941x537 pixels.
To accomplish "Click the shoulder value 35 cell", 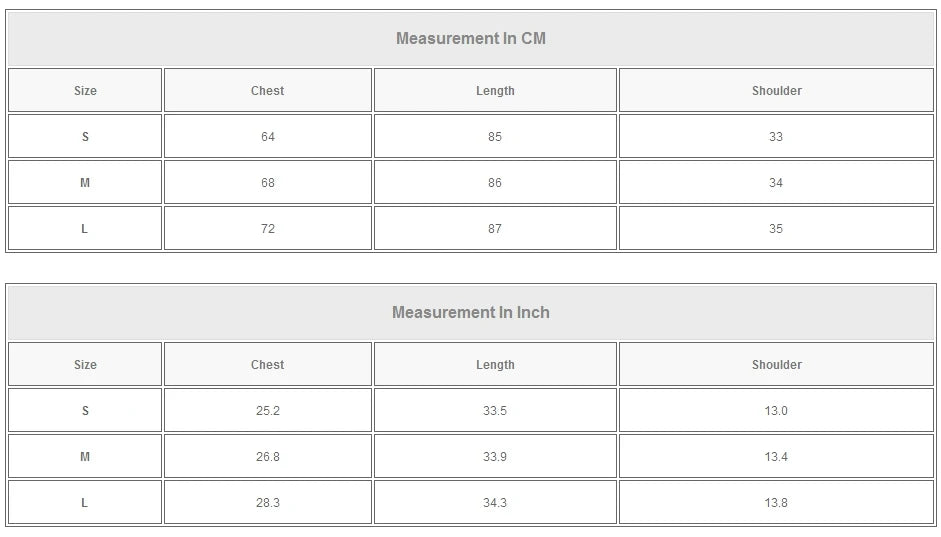I will 776,229.
